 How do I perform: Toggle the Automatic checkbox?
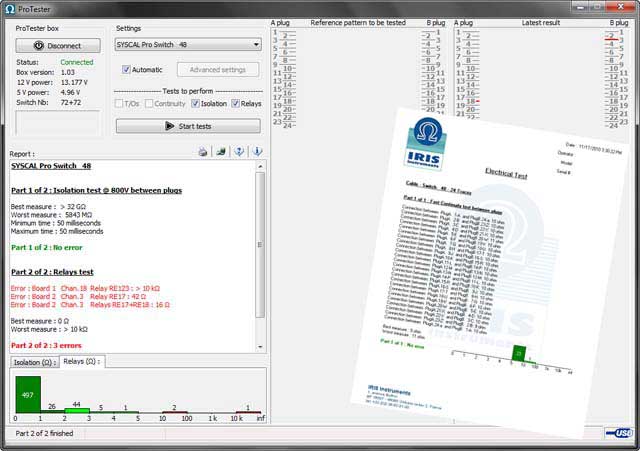126,69
